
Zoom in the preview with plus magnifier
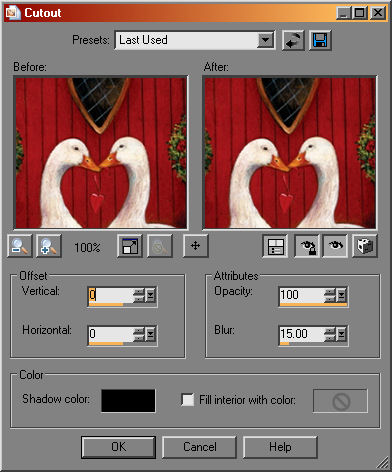49,246
